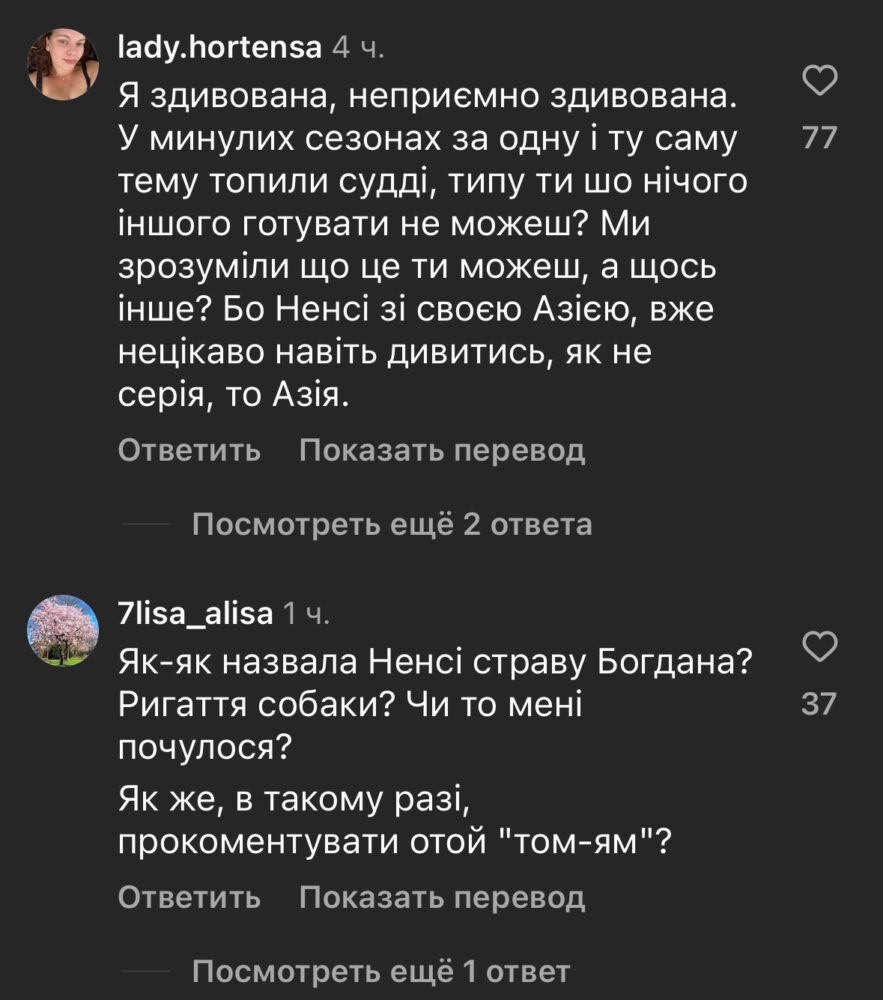Open lady.hortensa's profile picture

pos(63,63)
